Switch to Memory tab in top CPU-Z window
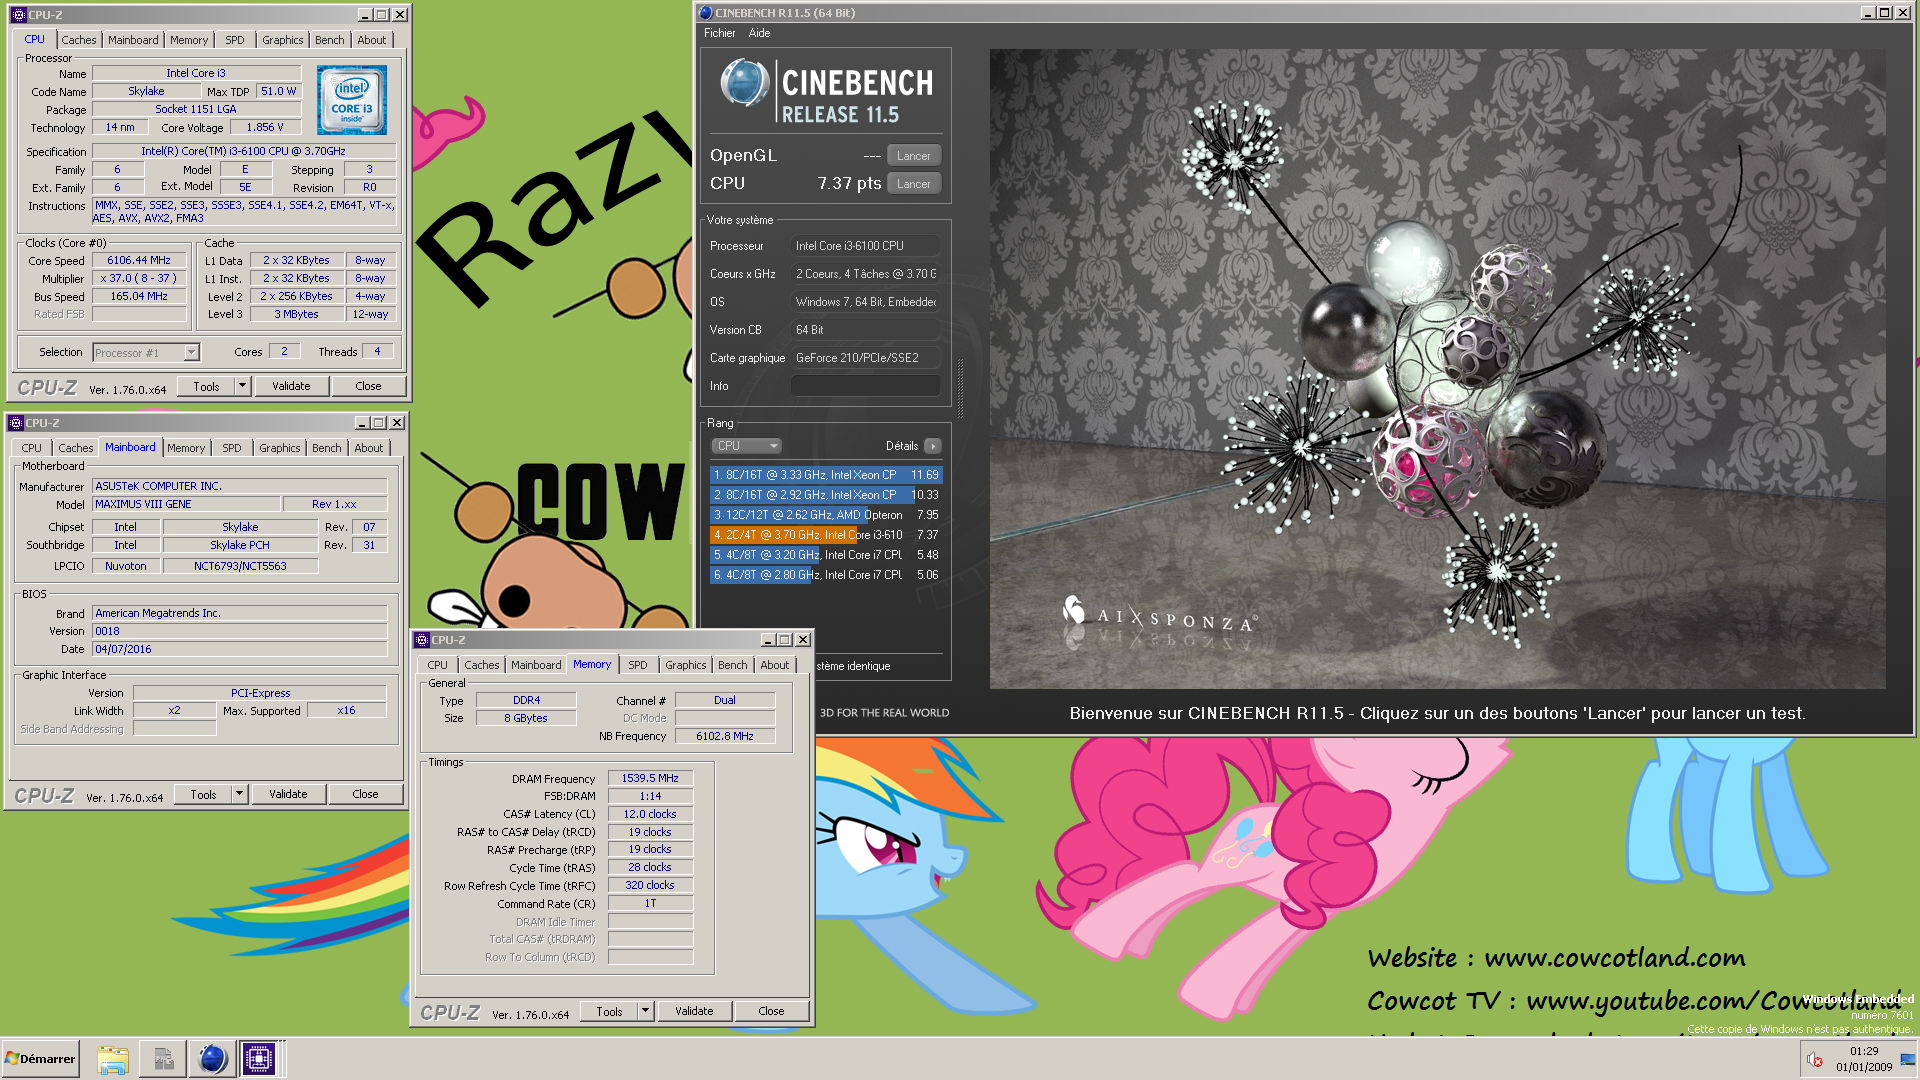The image size is (1920, 1080). 189,40
